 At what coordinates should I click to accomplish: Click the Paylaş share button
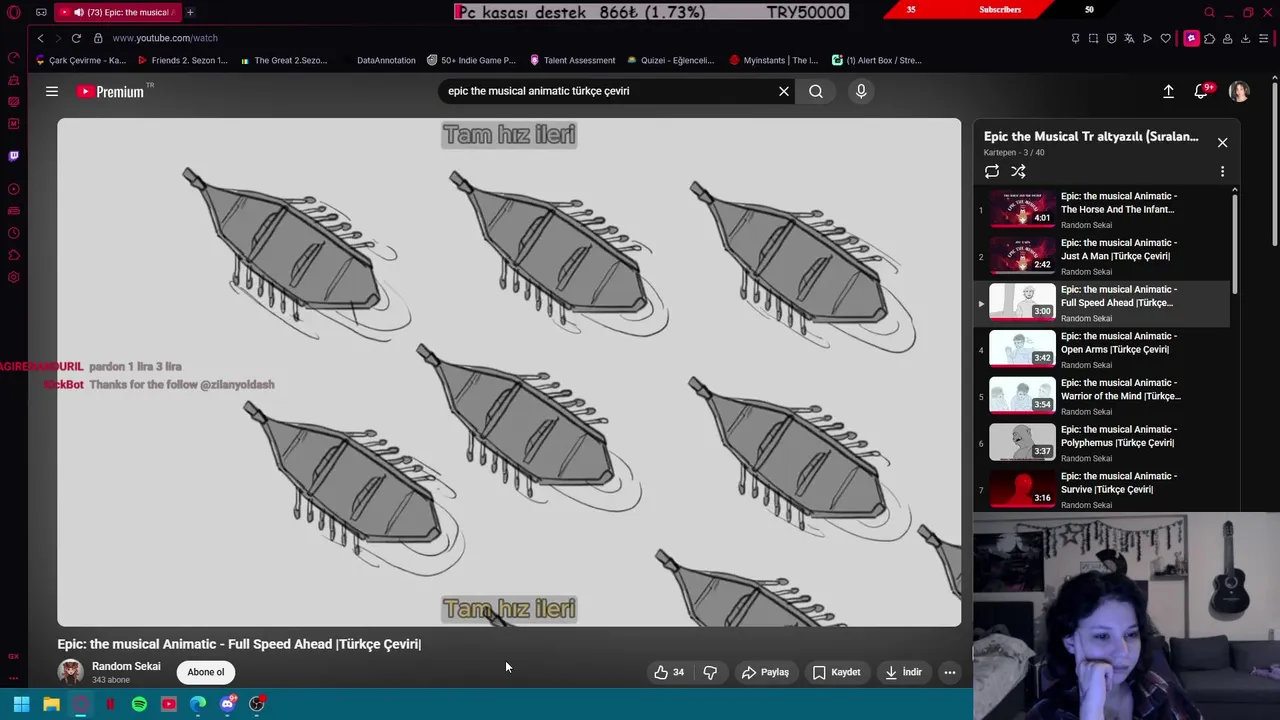[765, 672]
